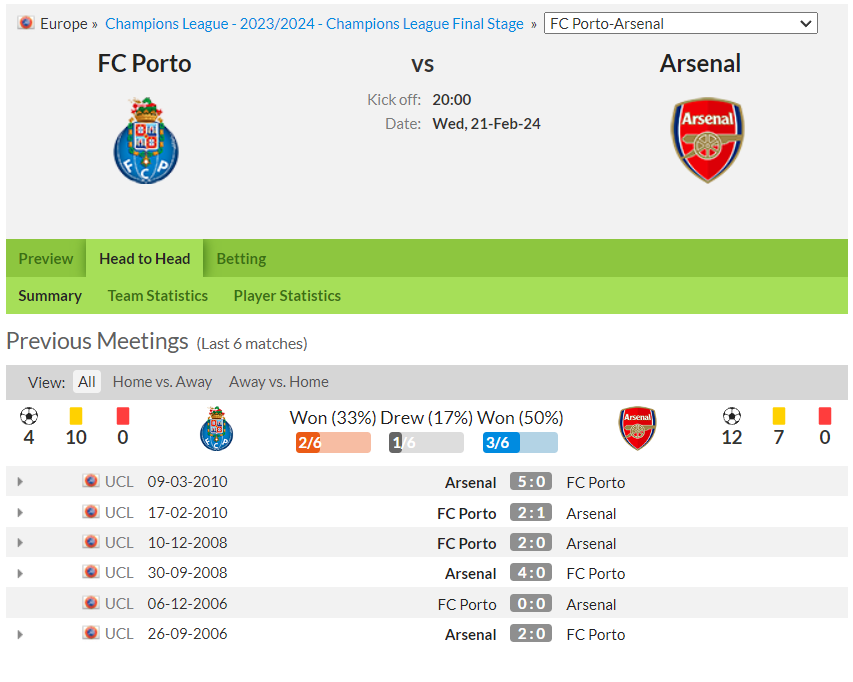Image resolution: width=853 pixels, height=682 pixels.
Task: Click the large Arsenal crest logo
Action: (x=707, y=140)
